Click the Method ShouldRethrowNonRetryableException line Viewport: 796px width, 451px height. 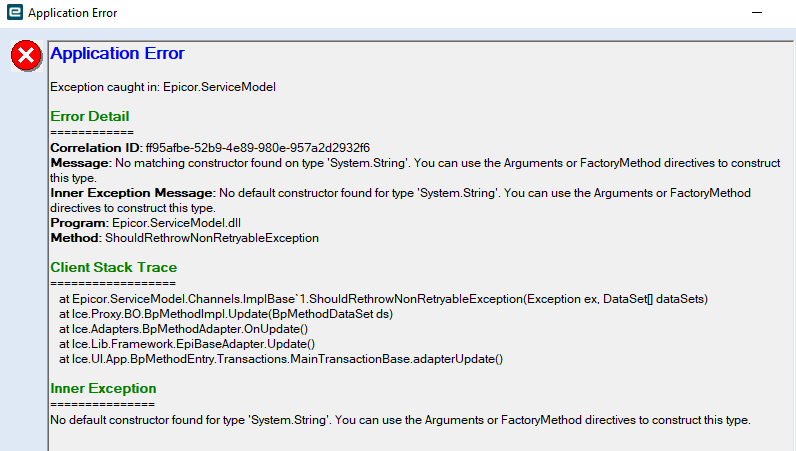[185, 238]
